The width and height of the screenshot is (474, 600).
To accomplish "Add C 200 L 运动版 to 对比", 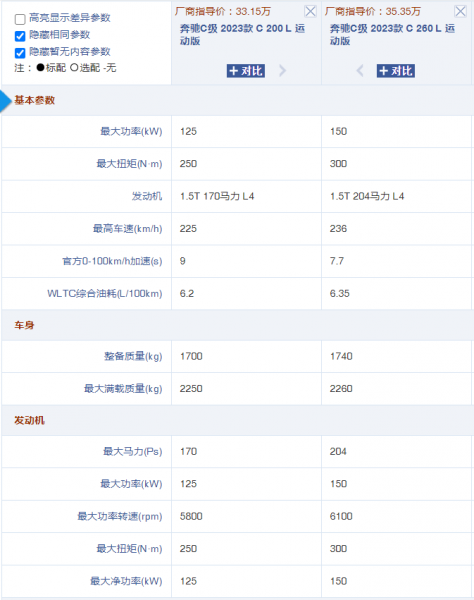I will 246,71.
